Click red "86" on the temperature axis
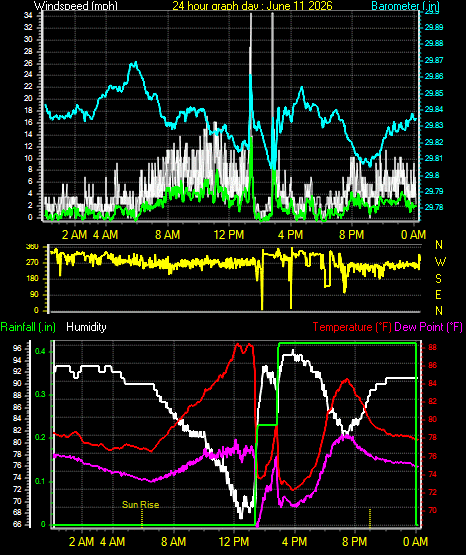 [432, 366]
